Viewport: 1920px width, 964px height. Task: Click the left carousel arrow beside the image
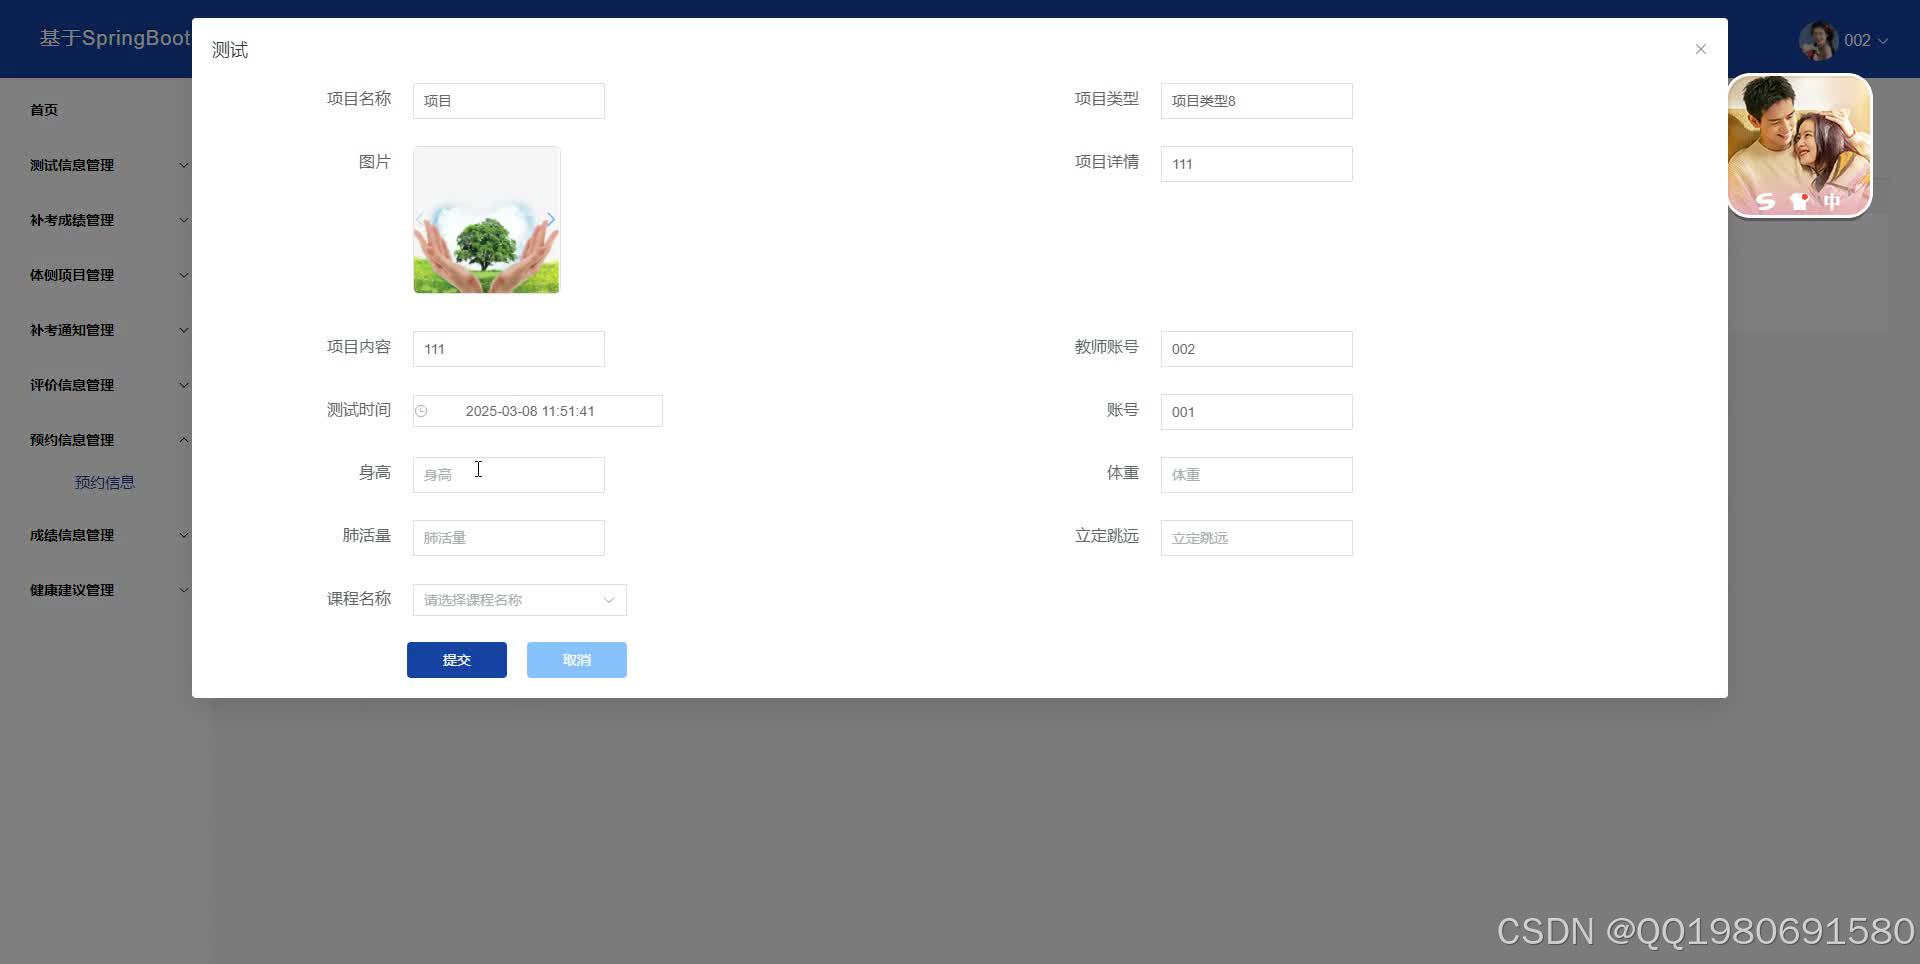[419, 219]
